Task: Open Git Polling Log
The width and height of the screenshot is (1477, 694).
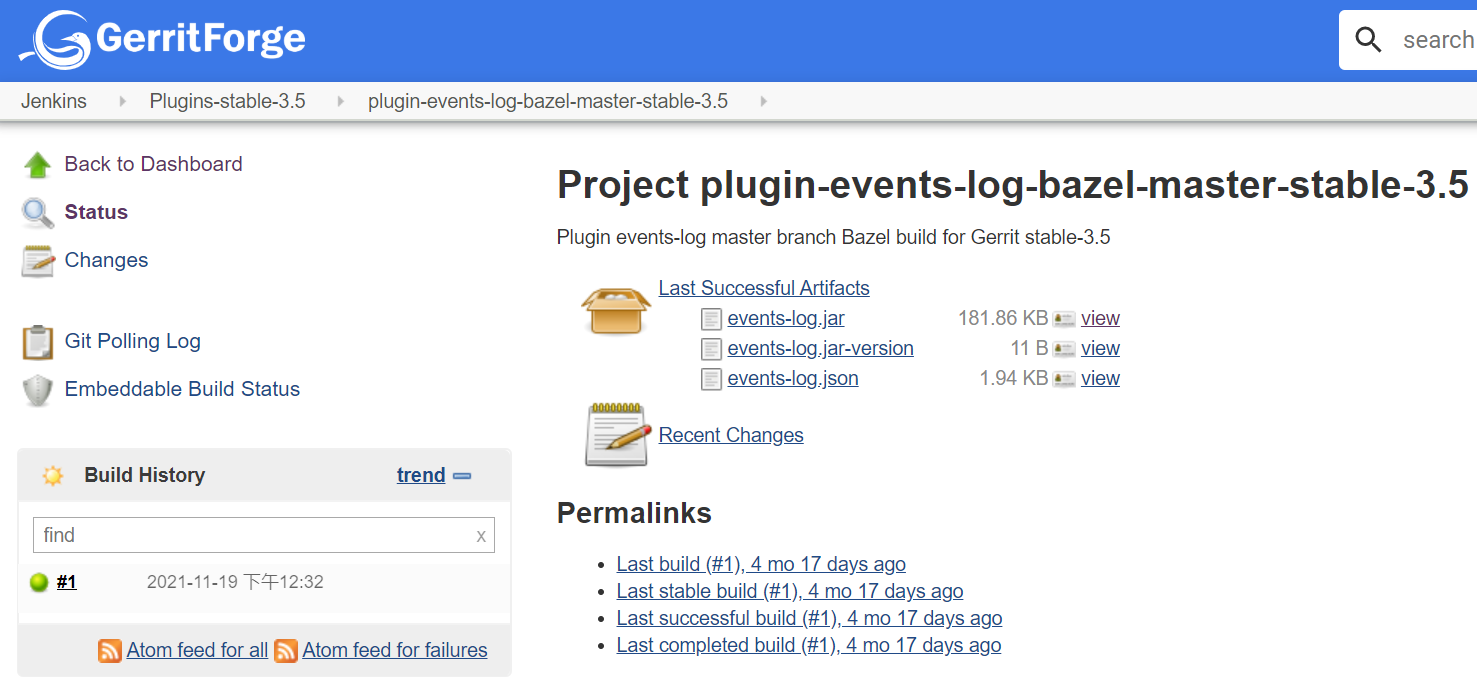Action: pos(132,341)
